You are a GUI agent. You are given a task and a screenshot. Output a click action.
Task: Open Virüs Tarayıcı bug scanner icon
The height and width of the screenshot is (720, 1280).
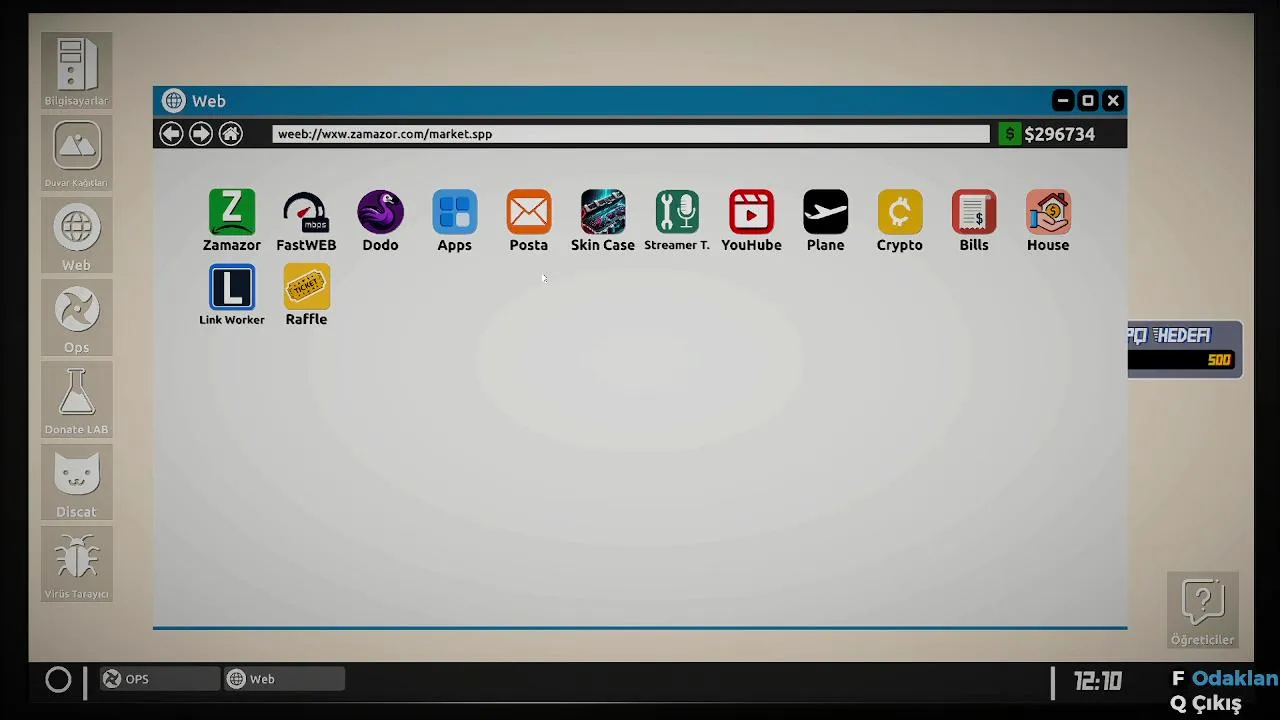76,563
